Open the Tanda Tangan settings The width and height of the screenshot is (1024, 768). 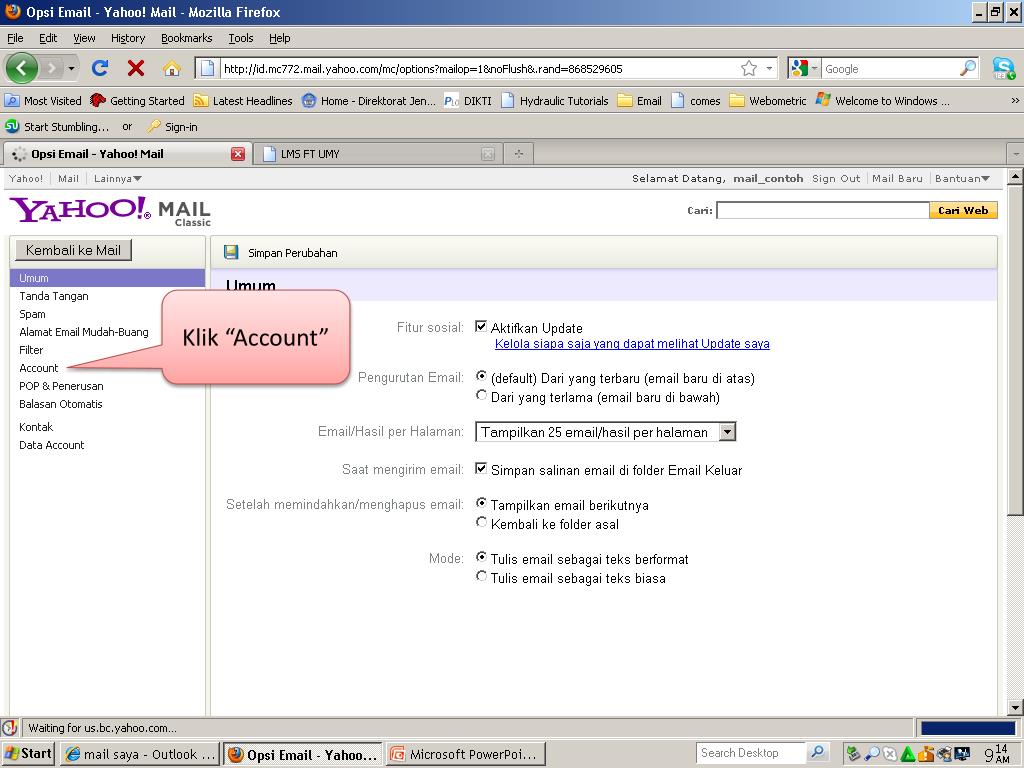point(54,296)
